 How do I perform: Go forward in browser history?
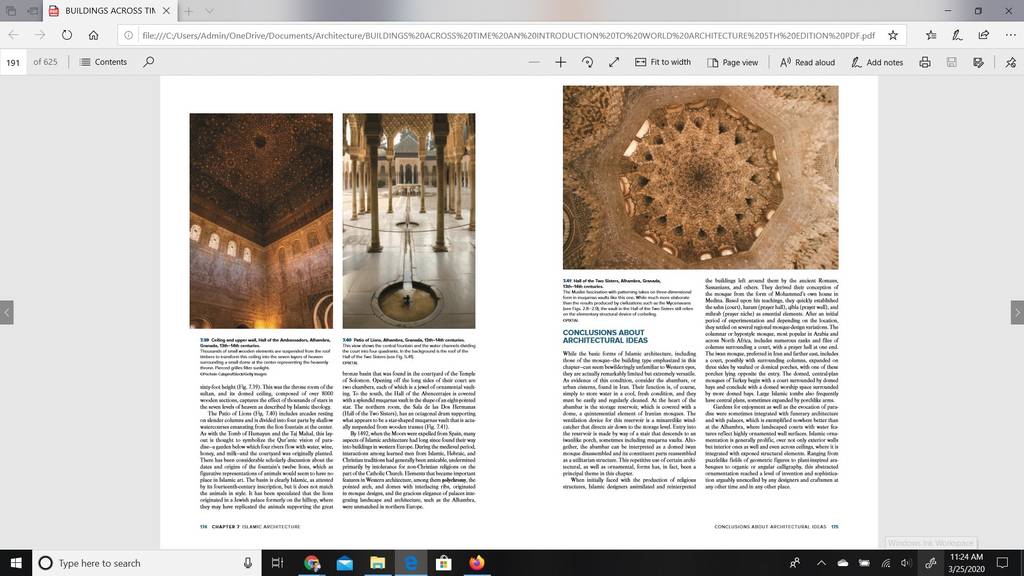pyautogui.click(x=40, y=35)
